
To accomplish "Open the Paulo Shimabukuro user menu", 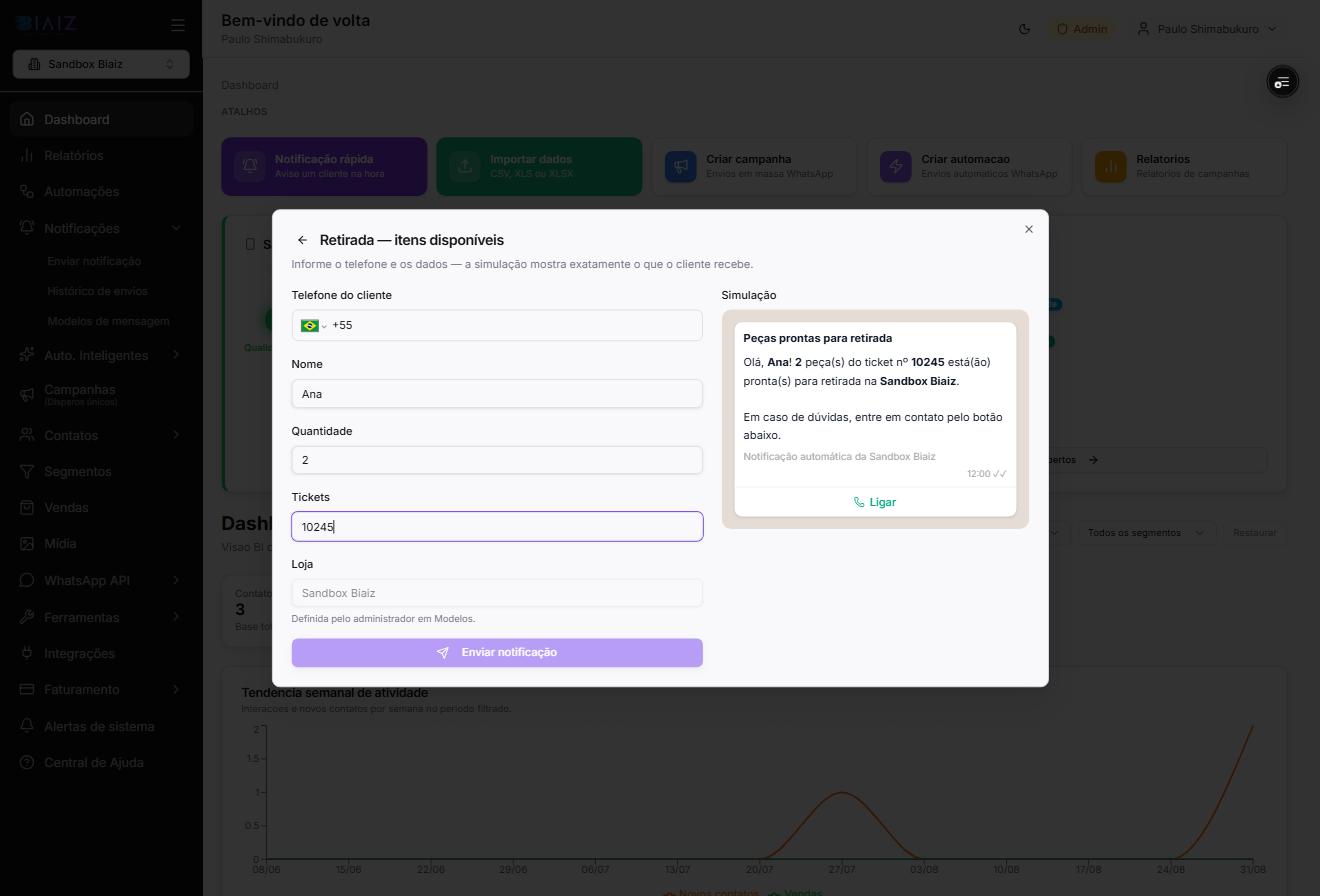I will [1207, 29].
